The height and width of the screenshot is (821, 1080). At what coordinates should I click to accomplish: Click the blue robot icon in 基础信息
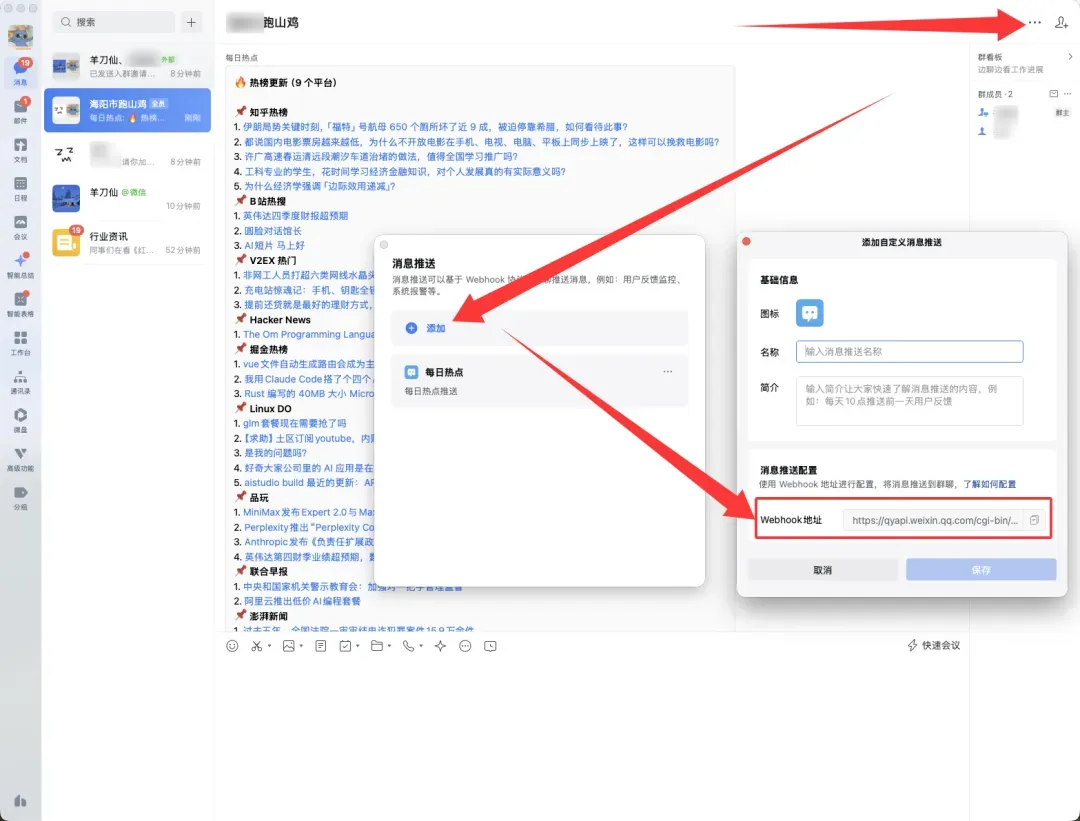[809, 313]
